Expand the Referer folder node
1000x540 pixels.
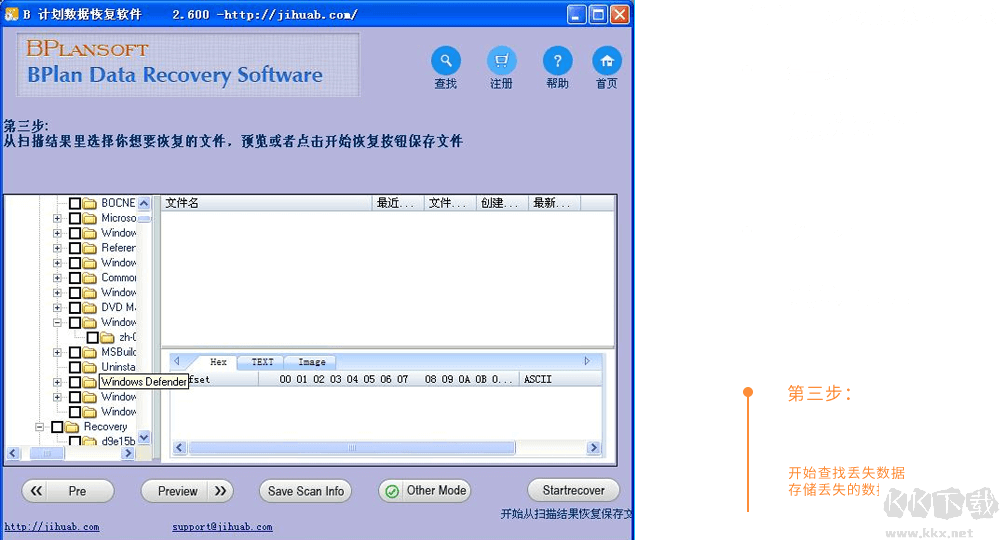pos(57,248)
